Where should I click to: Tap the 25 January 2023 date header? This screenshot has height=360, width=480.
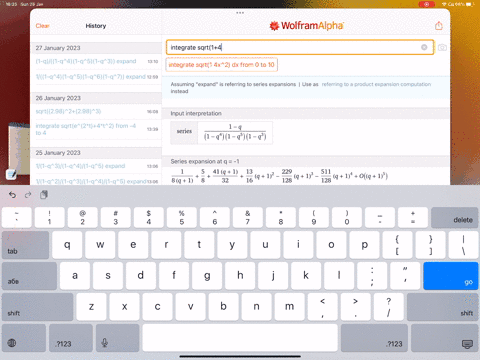[x=96, y=153]
